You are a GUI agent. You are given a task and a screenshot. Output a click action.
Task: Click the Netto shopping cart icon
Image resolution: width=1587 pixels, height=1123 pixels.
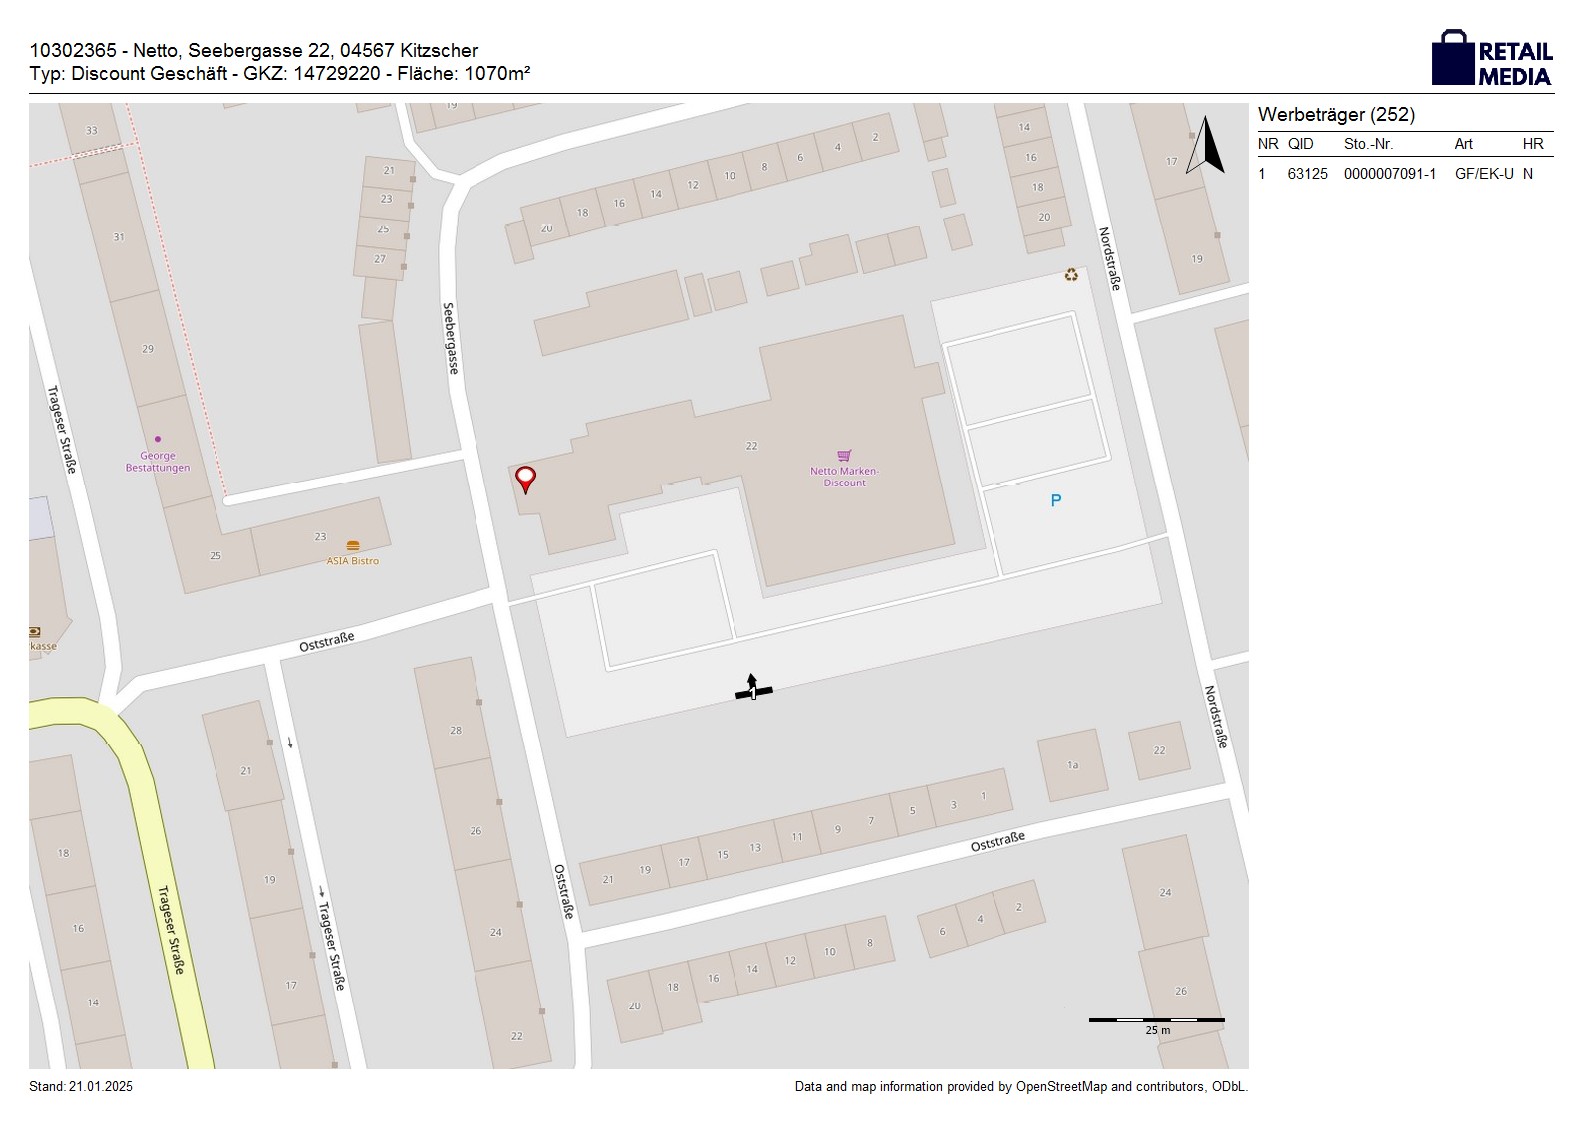pyautogui.click(x=844, y=456)
